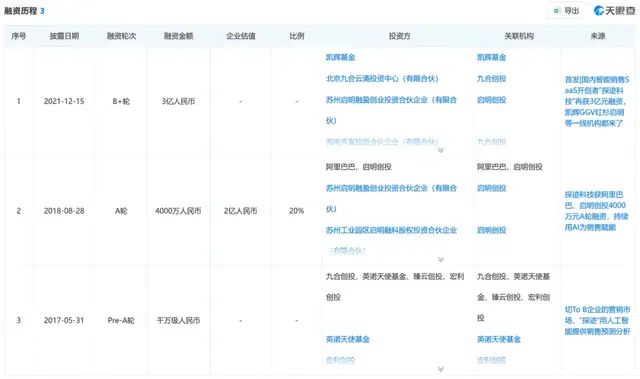Click the 企业估值 column header
The width and height of the screenshot is (640, 379).
(241, 36)
